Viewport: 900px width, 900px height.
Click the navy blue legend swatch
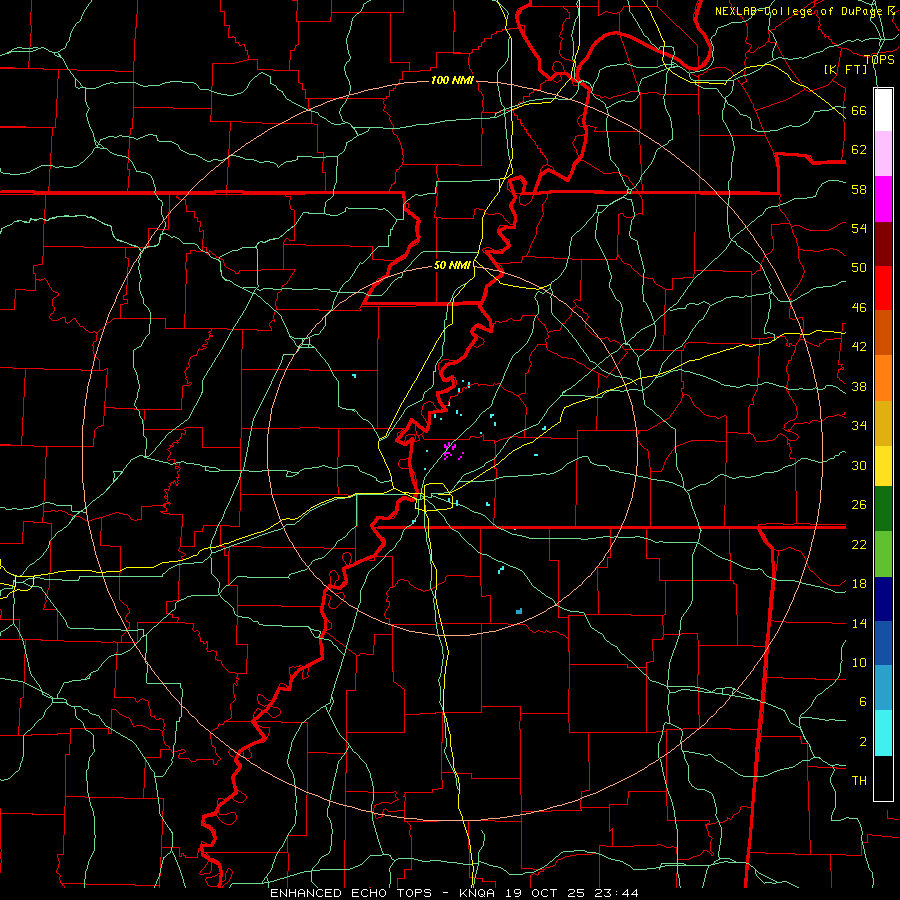click(x=883, y=599)
